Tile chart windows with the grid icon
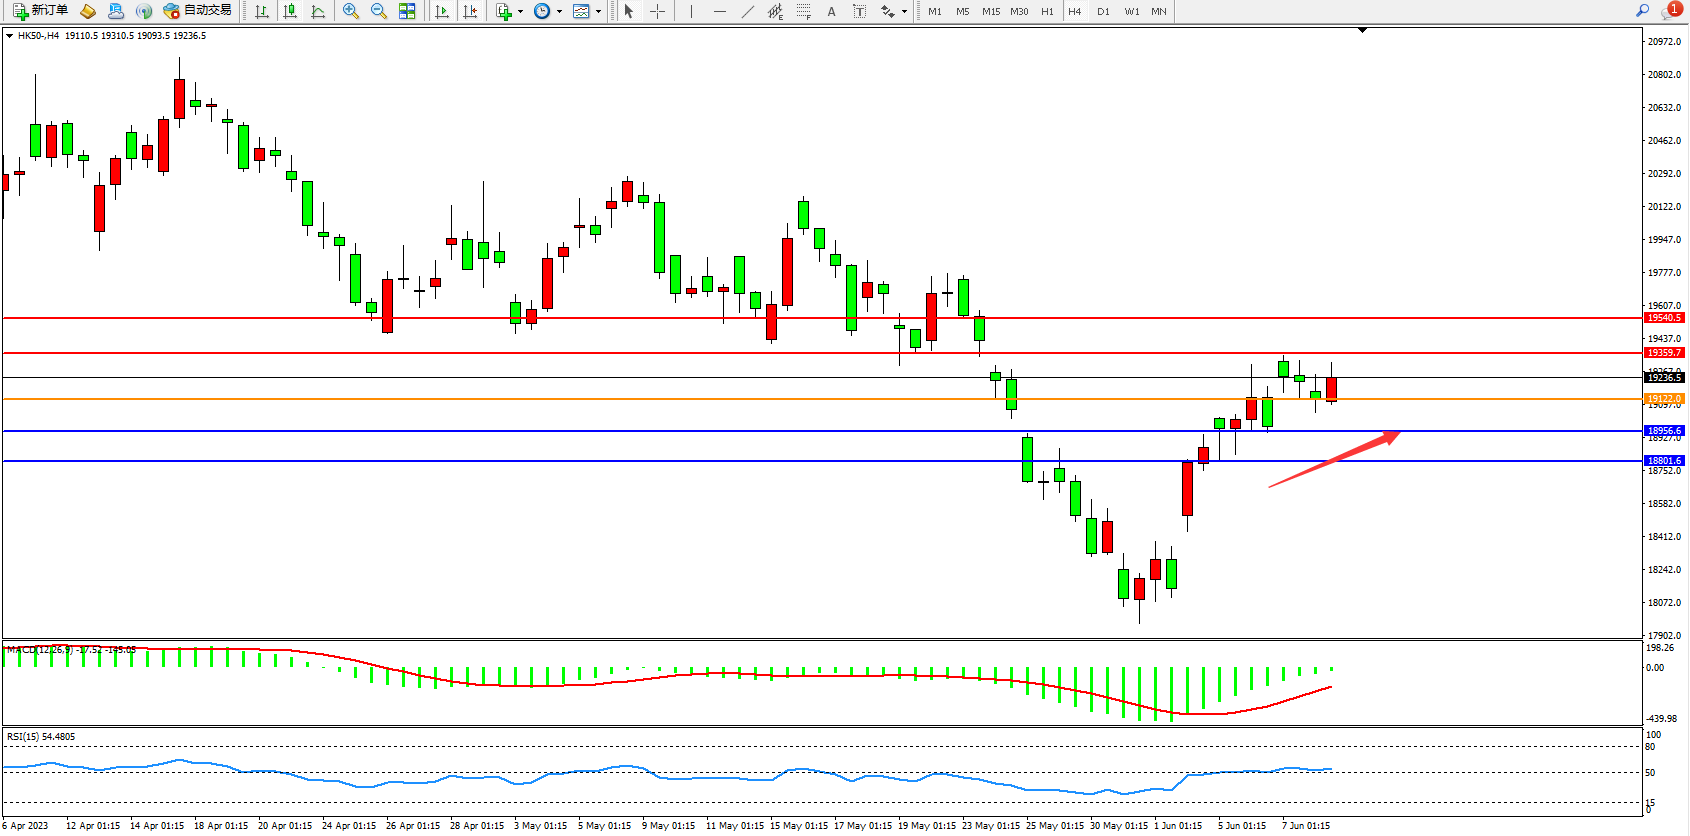The height and width of the screenshot is (836, 1690). point(407,11)
